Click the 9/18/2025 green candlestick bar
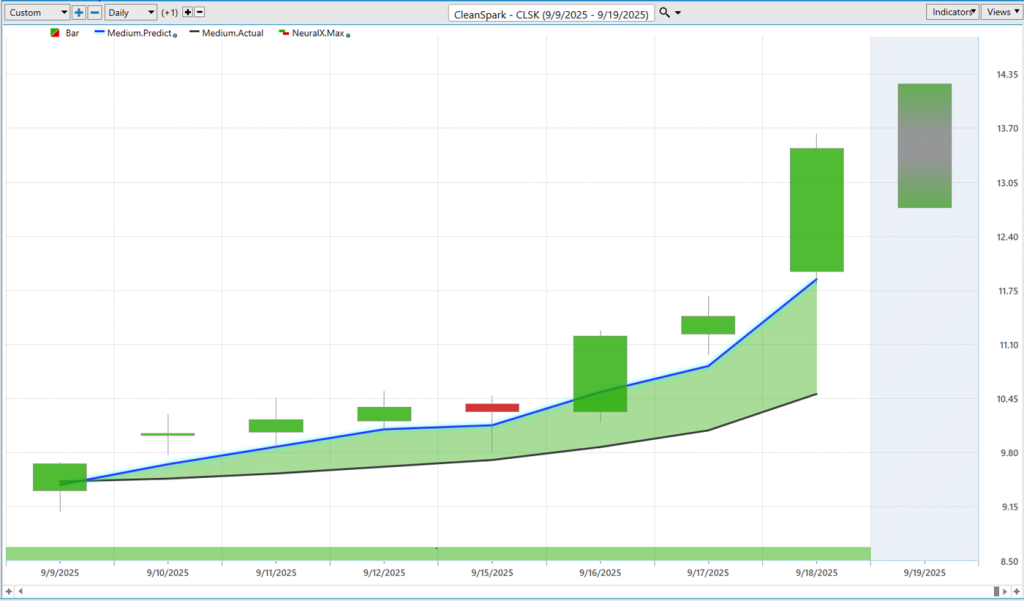 point(817,210)
